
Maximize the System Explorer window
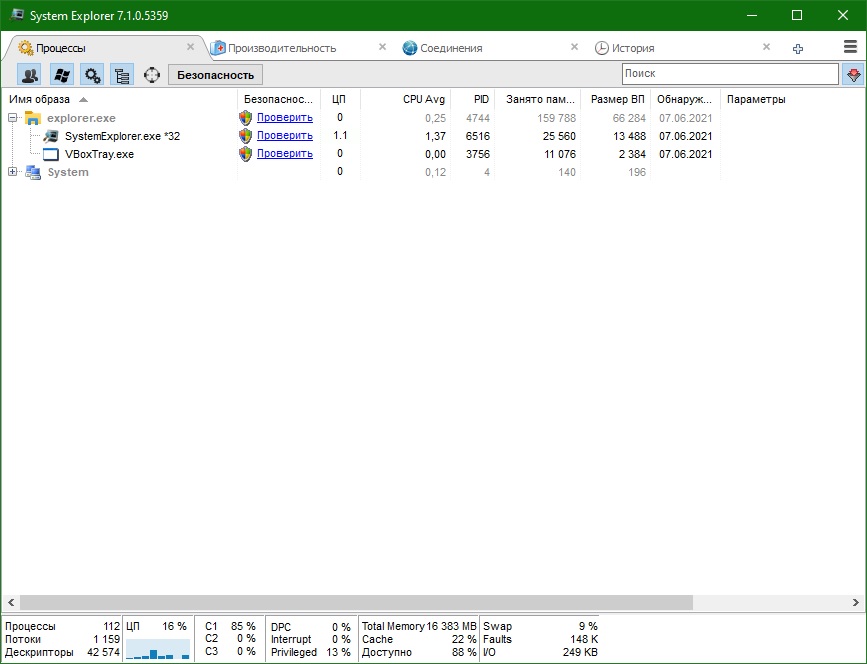point(797,15)
